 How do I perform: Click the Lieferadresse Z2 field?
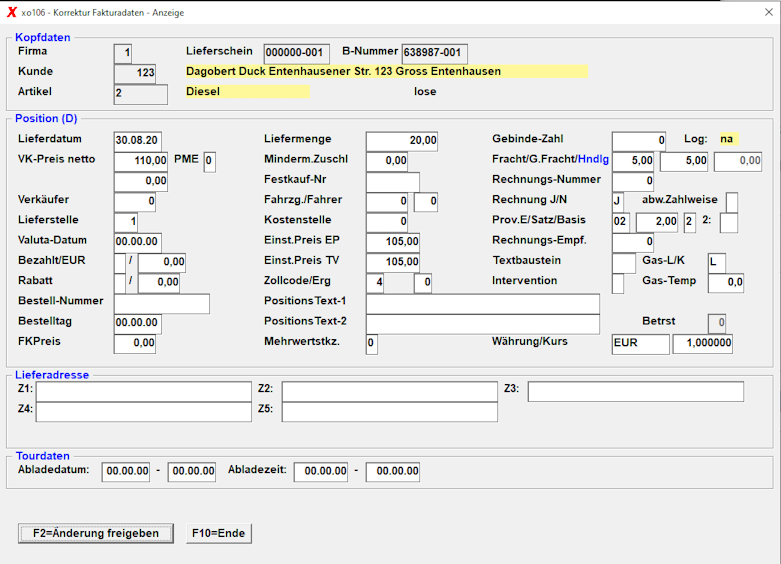click(390, 392)
